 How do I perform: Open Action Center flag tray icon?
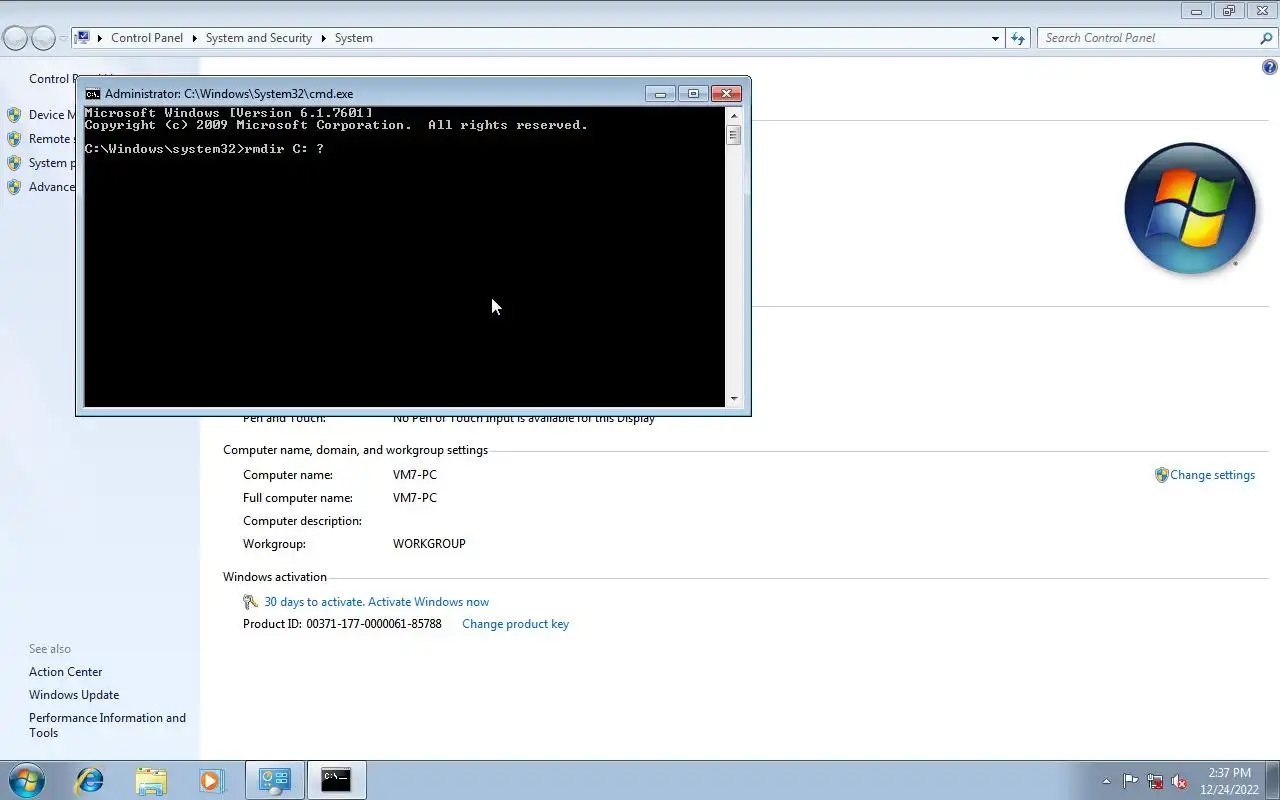click(x=1130, y=781)
